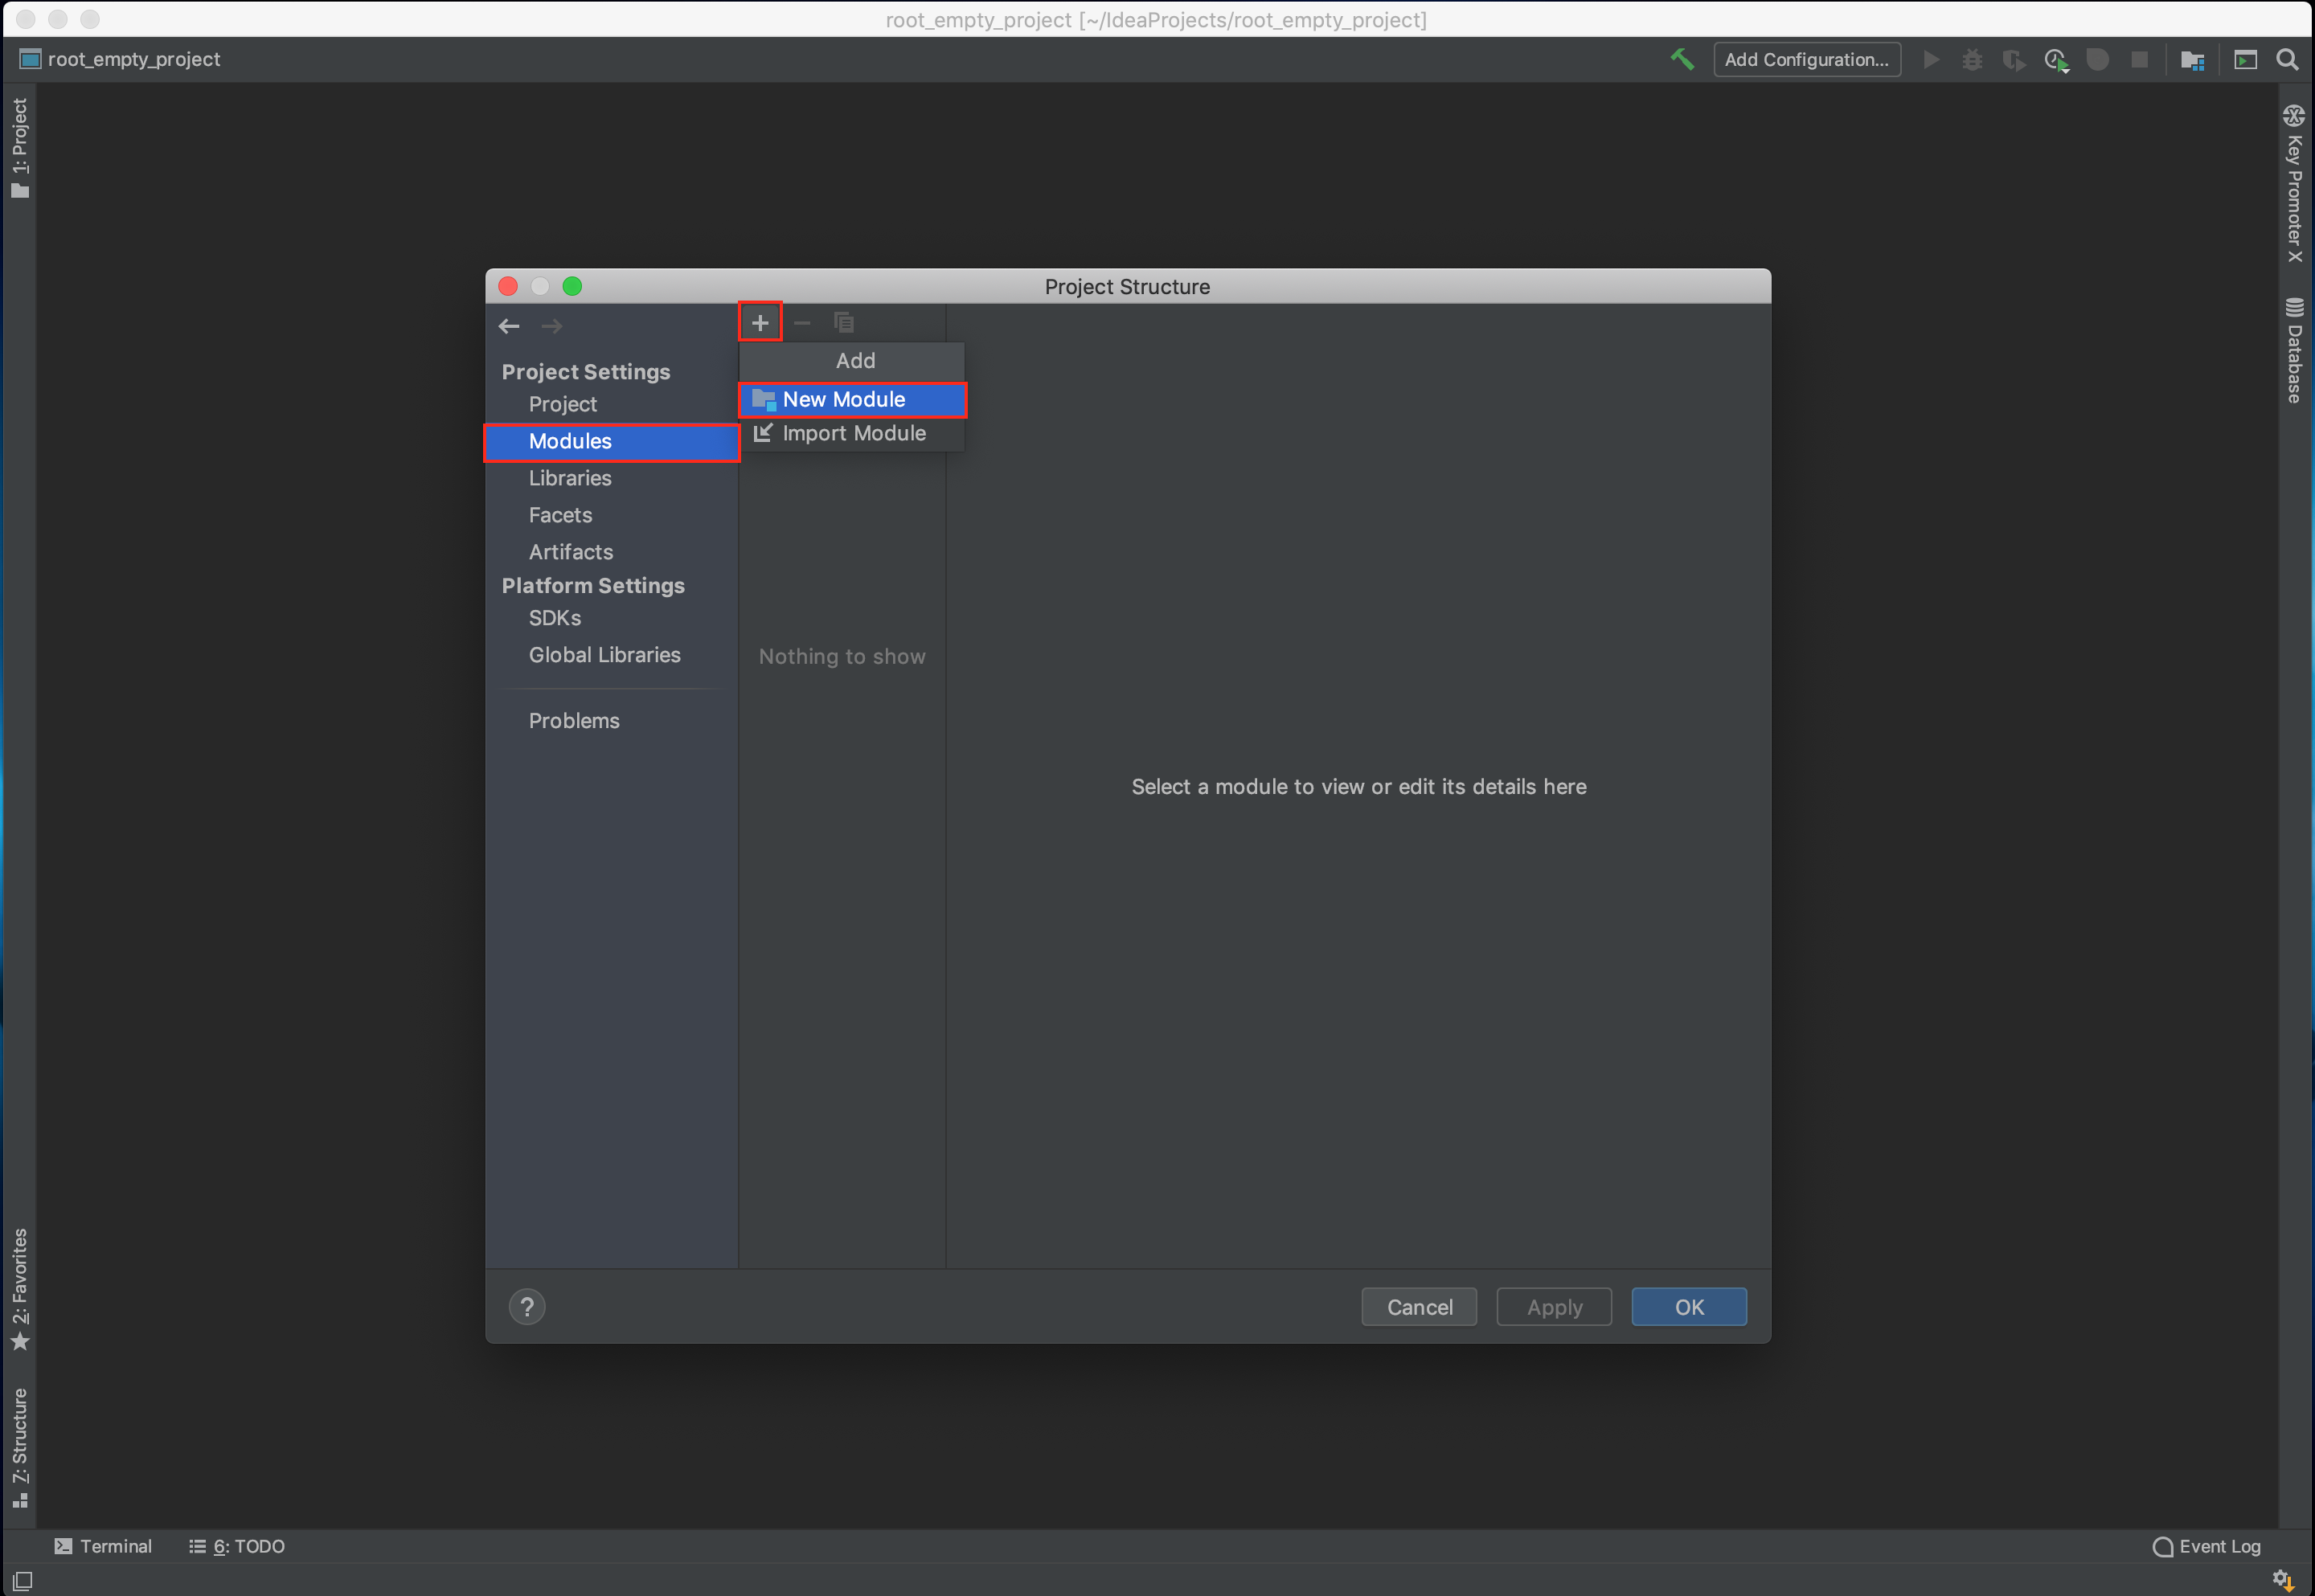
Task: Go back with the left arrow in dialog
Action: pyautogui.click(x=509, y=326)
